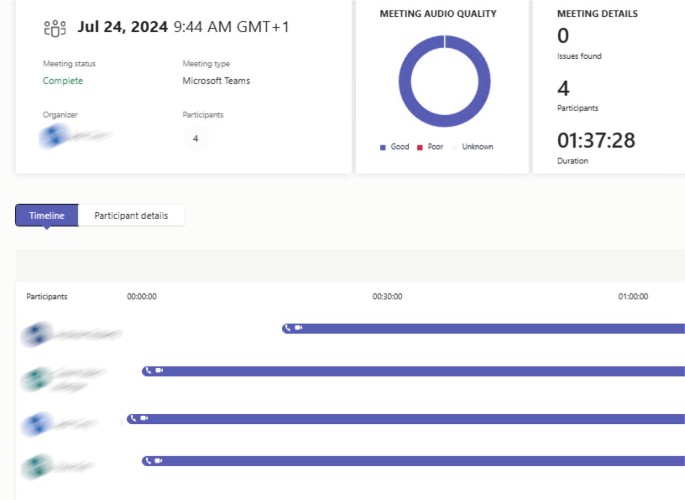685x500 pixels.
Task: Switch to the Timeline tab
Action: click(x=47, y=215)
